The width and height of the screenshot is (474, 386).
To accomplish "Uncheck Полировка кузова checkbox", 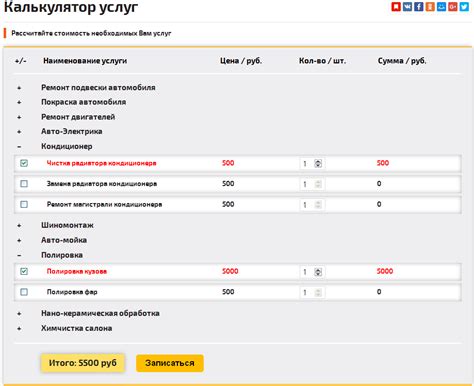I will coord(24,271).
